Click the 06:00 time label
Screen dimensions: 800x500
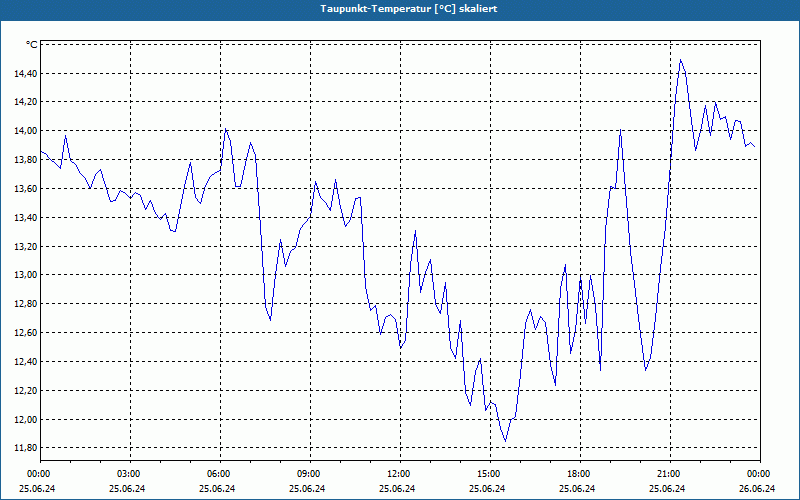(220, 474)
